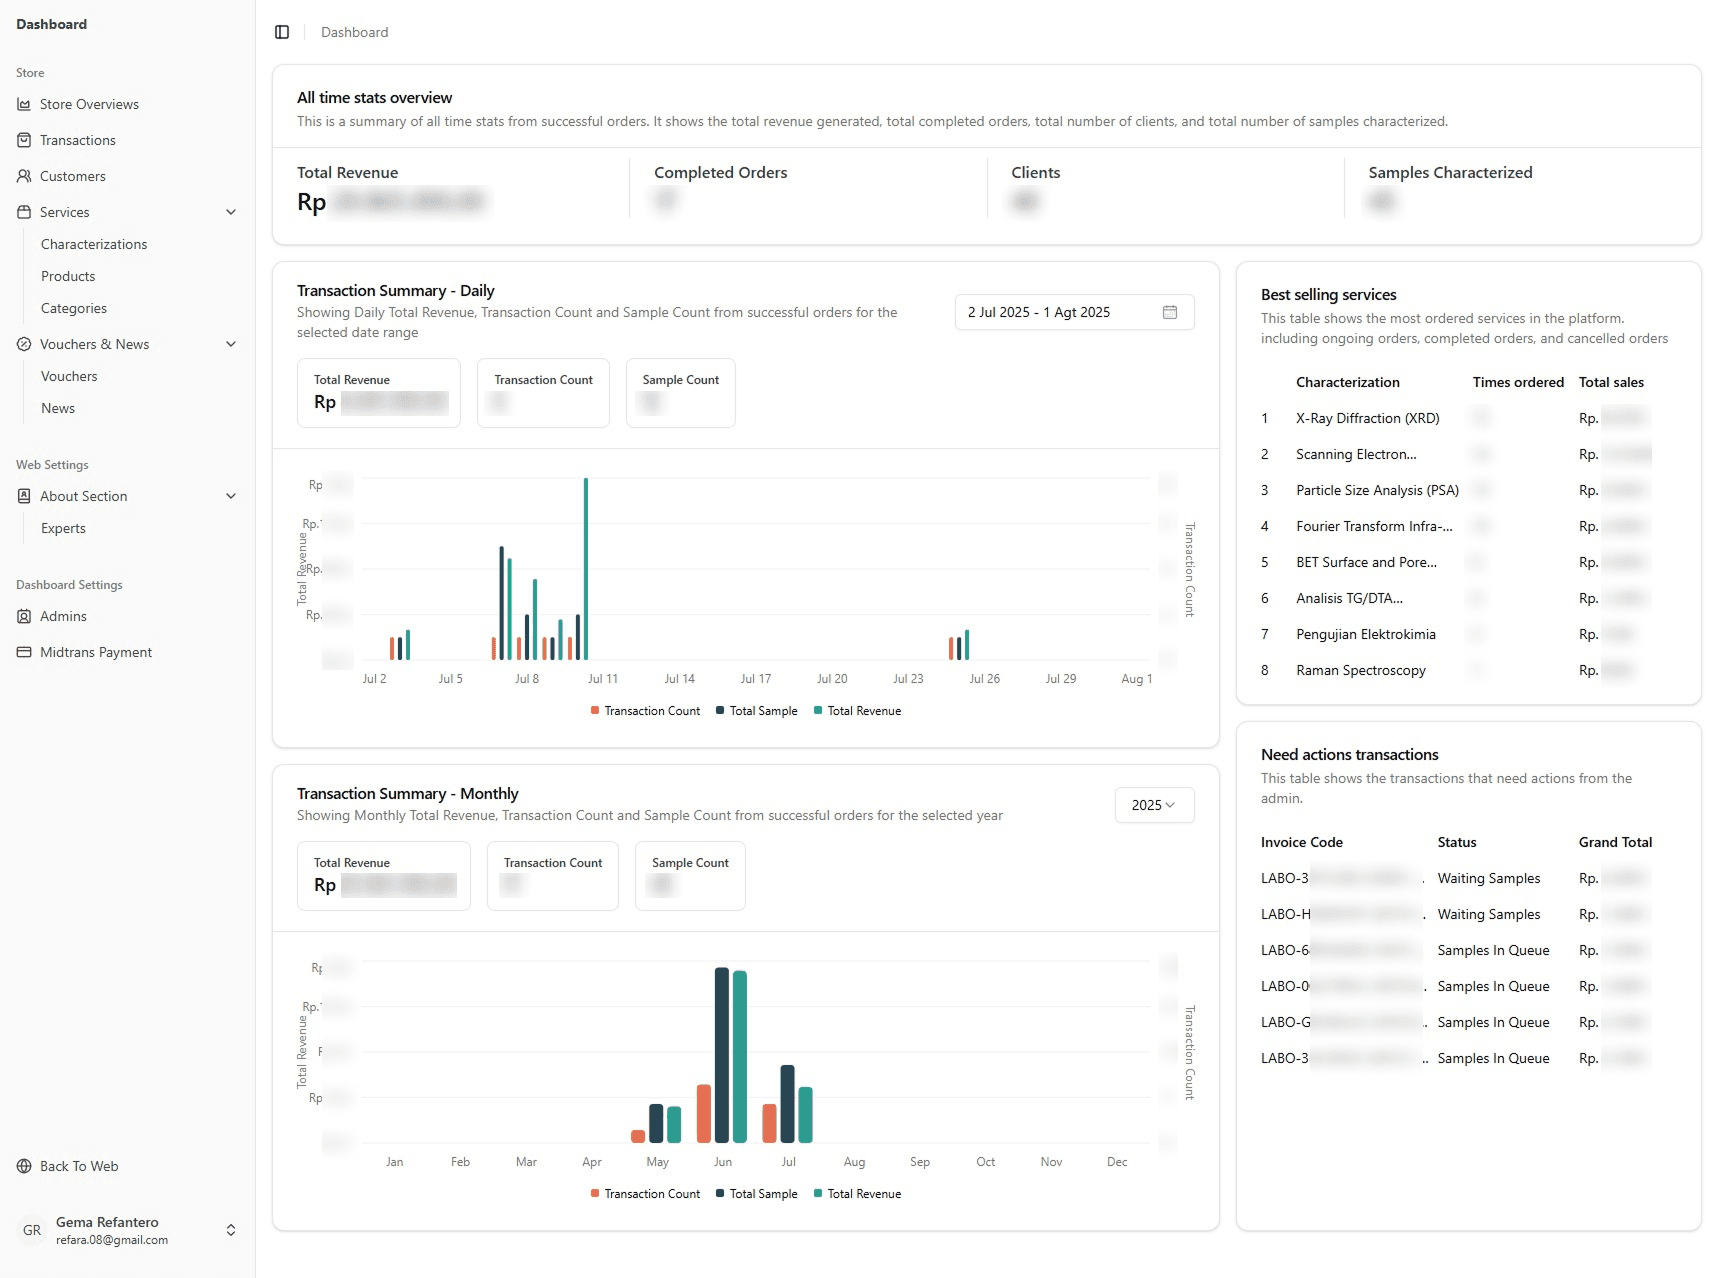This screenshot has height=1278, width=1718.
Task: Click the Store Overviews chart icon
Action: 24,104
